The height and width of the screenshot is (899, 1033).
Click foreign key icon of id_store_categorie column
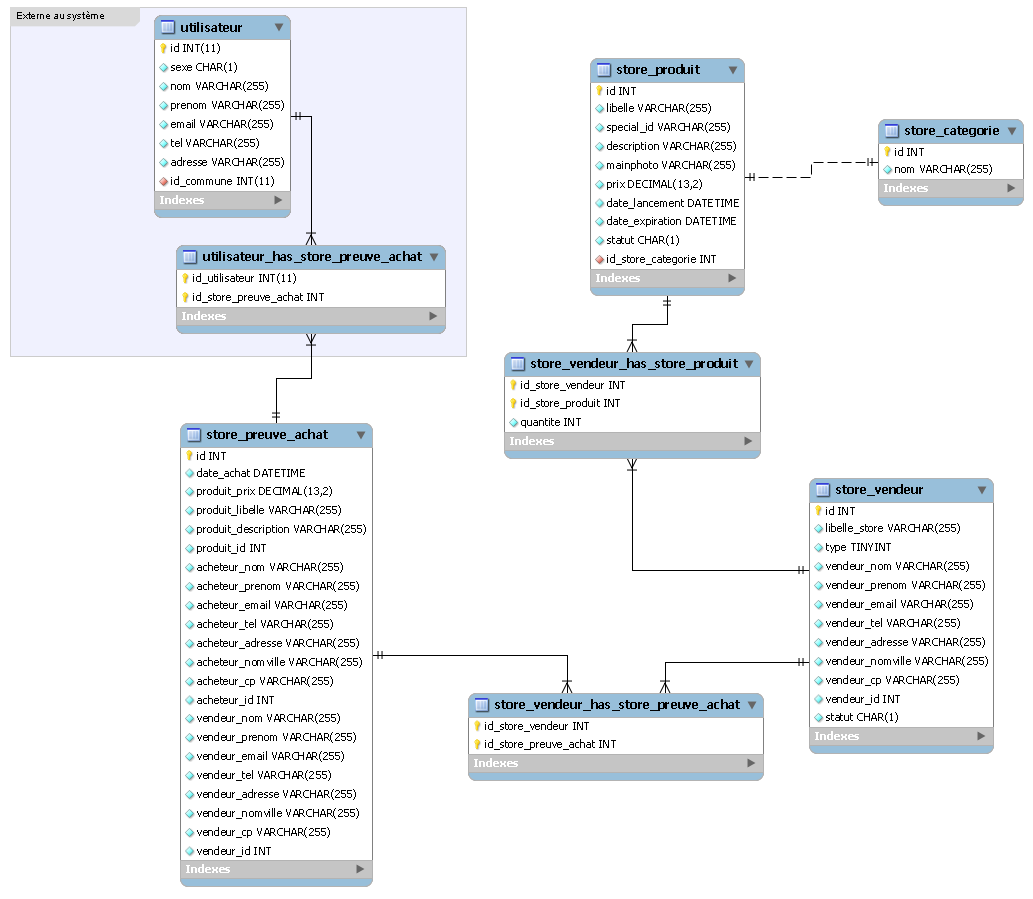pyautogui.click(x=600, y=259)
